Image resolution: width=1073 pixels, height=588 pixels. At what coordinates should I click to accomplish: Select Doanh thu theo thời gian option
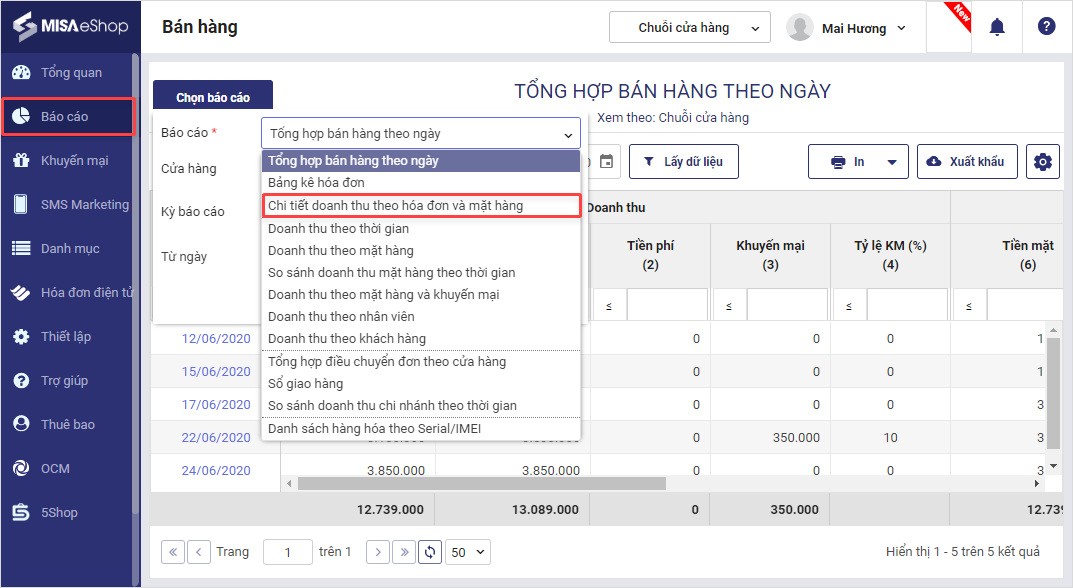pyautogui.click(x=421, y=229)
